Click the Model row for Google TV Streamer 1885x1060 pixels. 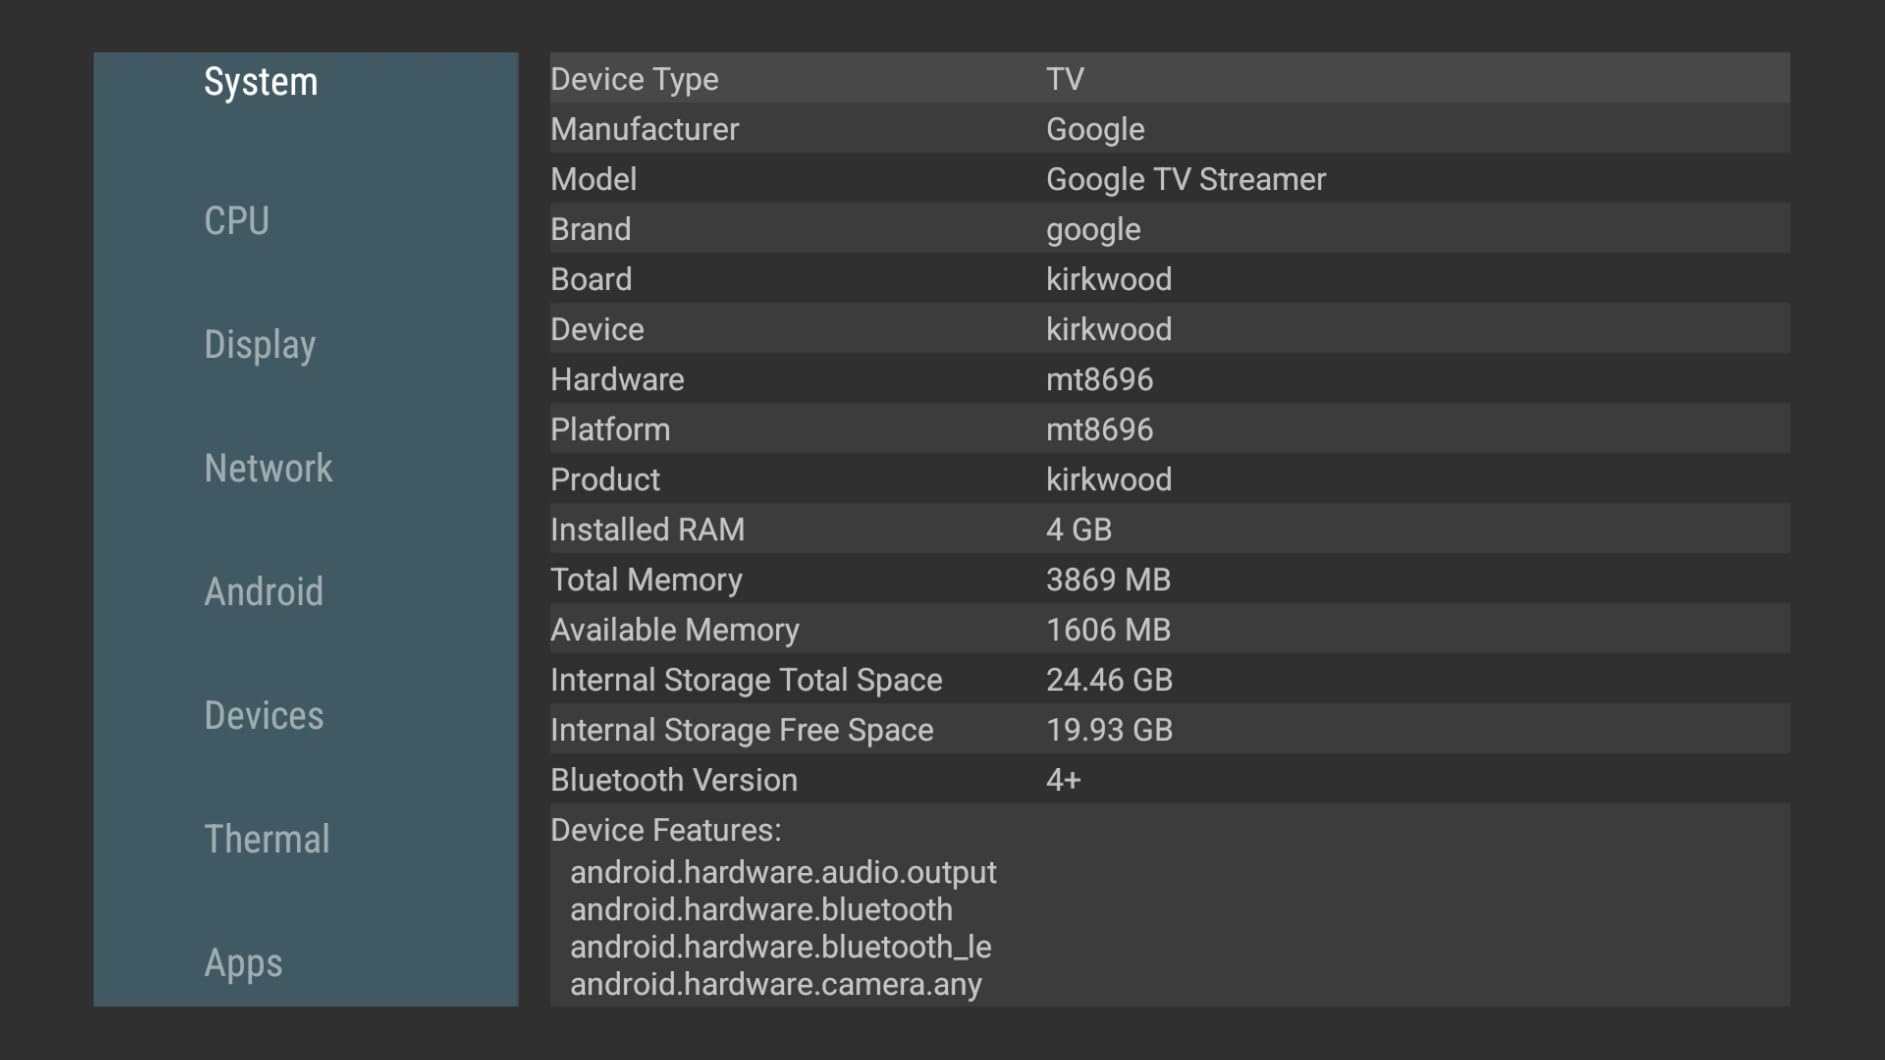pyautogui.click(x=1100, y=178)
